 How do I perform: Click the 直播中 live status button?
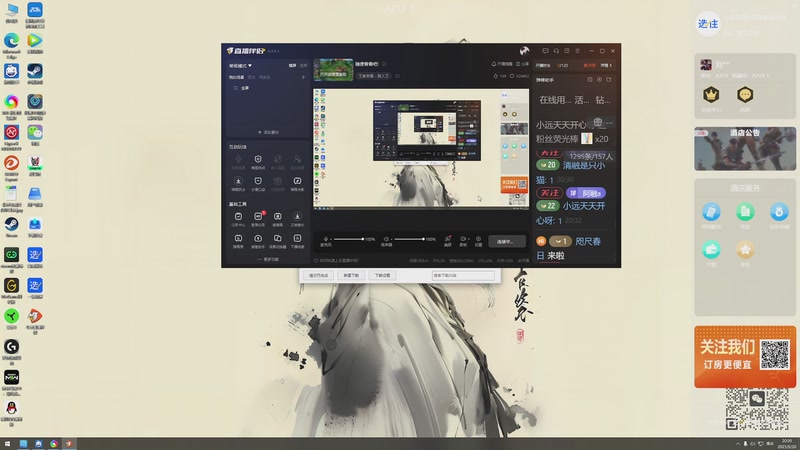click(507, 241)
